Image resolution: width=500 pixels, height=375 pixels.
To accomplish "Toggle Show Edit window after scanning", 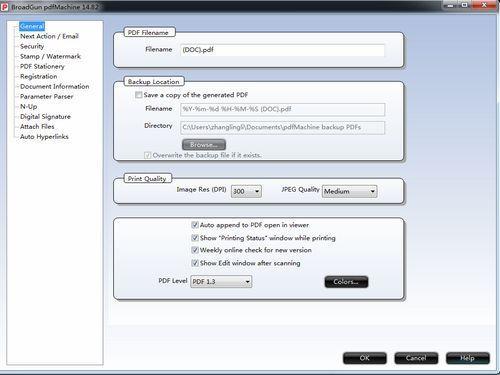I will (195, 263).
